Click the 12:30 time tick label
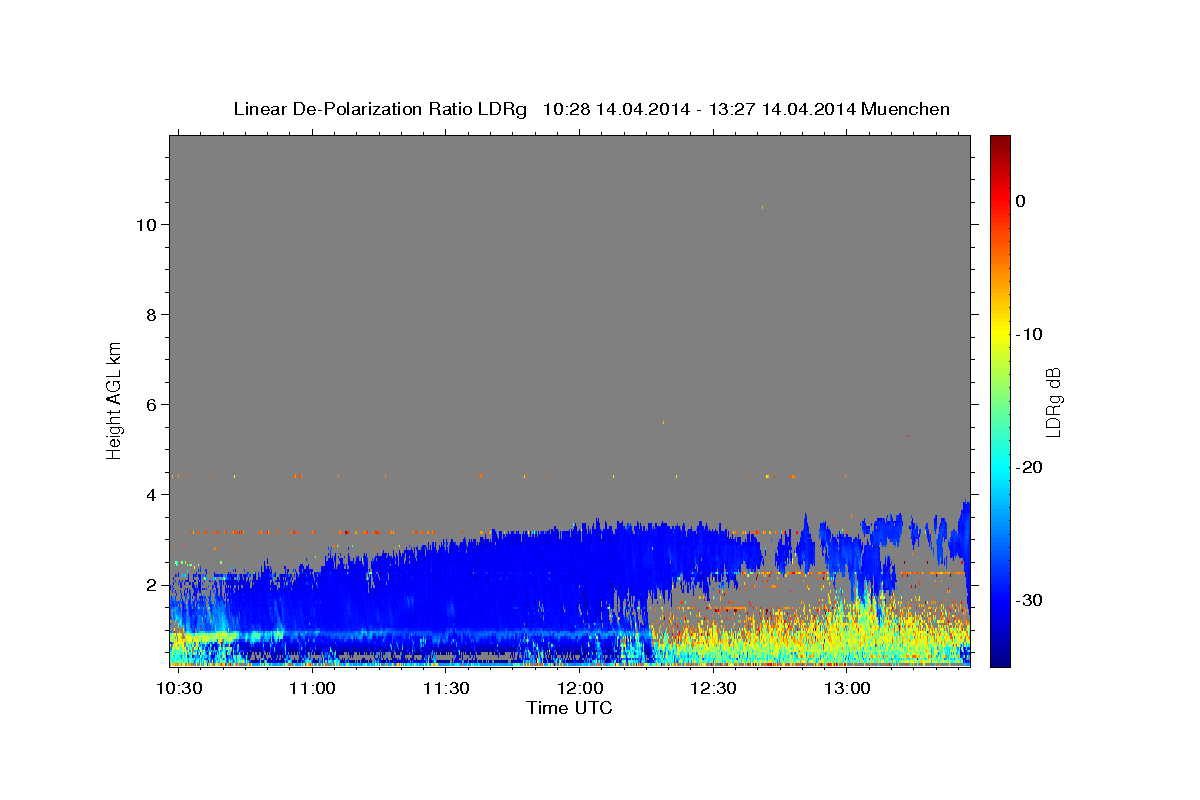The width and height of the screenshot is (1200, 800). click(x=714, y=689)
